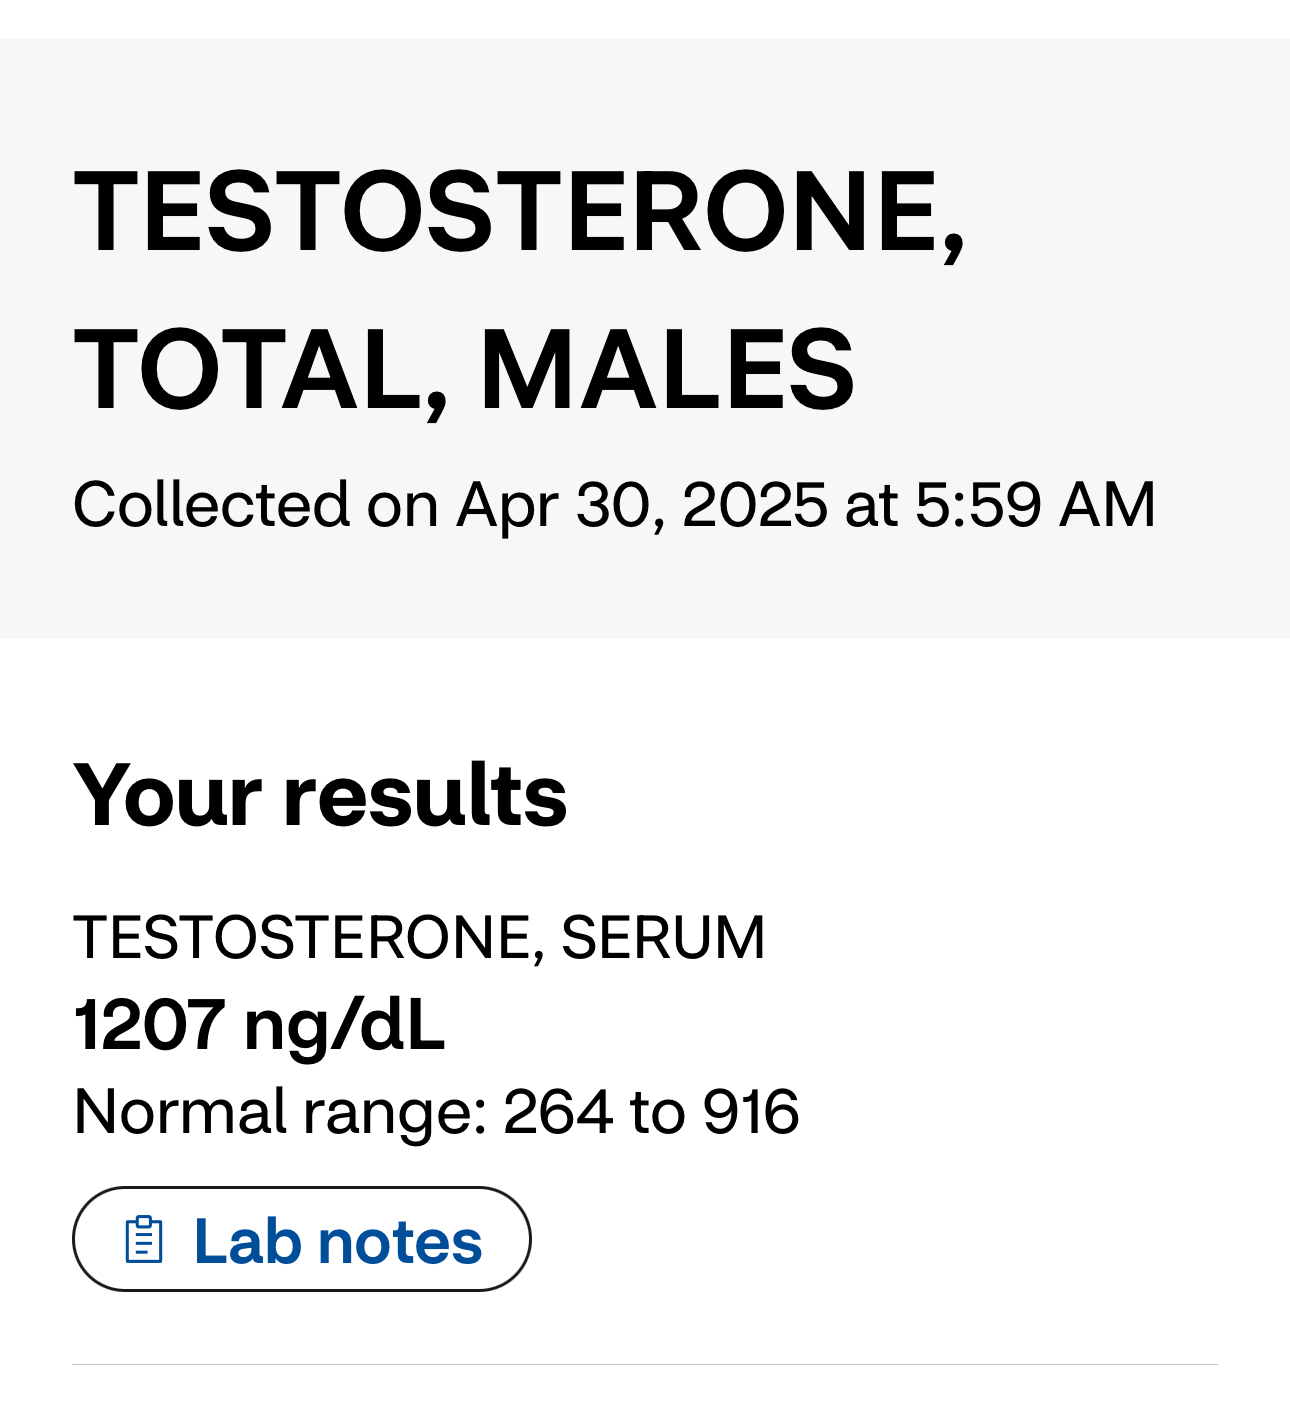Screen dimensions: 1290x1414
Task: Click the "TESTOSTERONE," first title line
Action: point(520,212)
